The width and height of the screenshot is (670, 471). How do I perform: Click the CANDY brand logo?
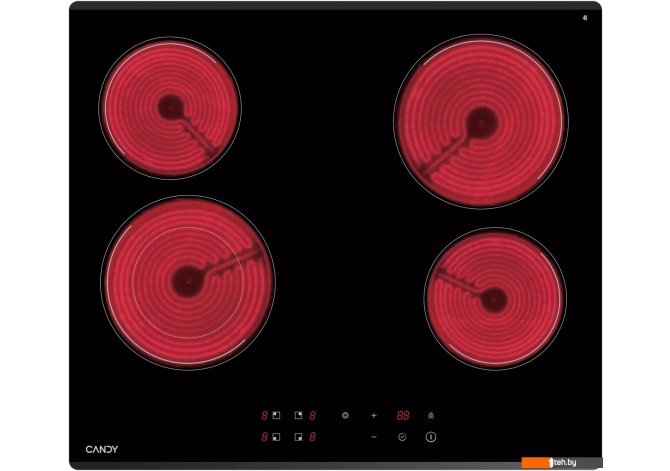tap(101, 449)
